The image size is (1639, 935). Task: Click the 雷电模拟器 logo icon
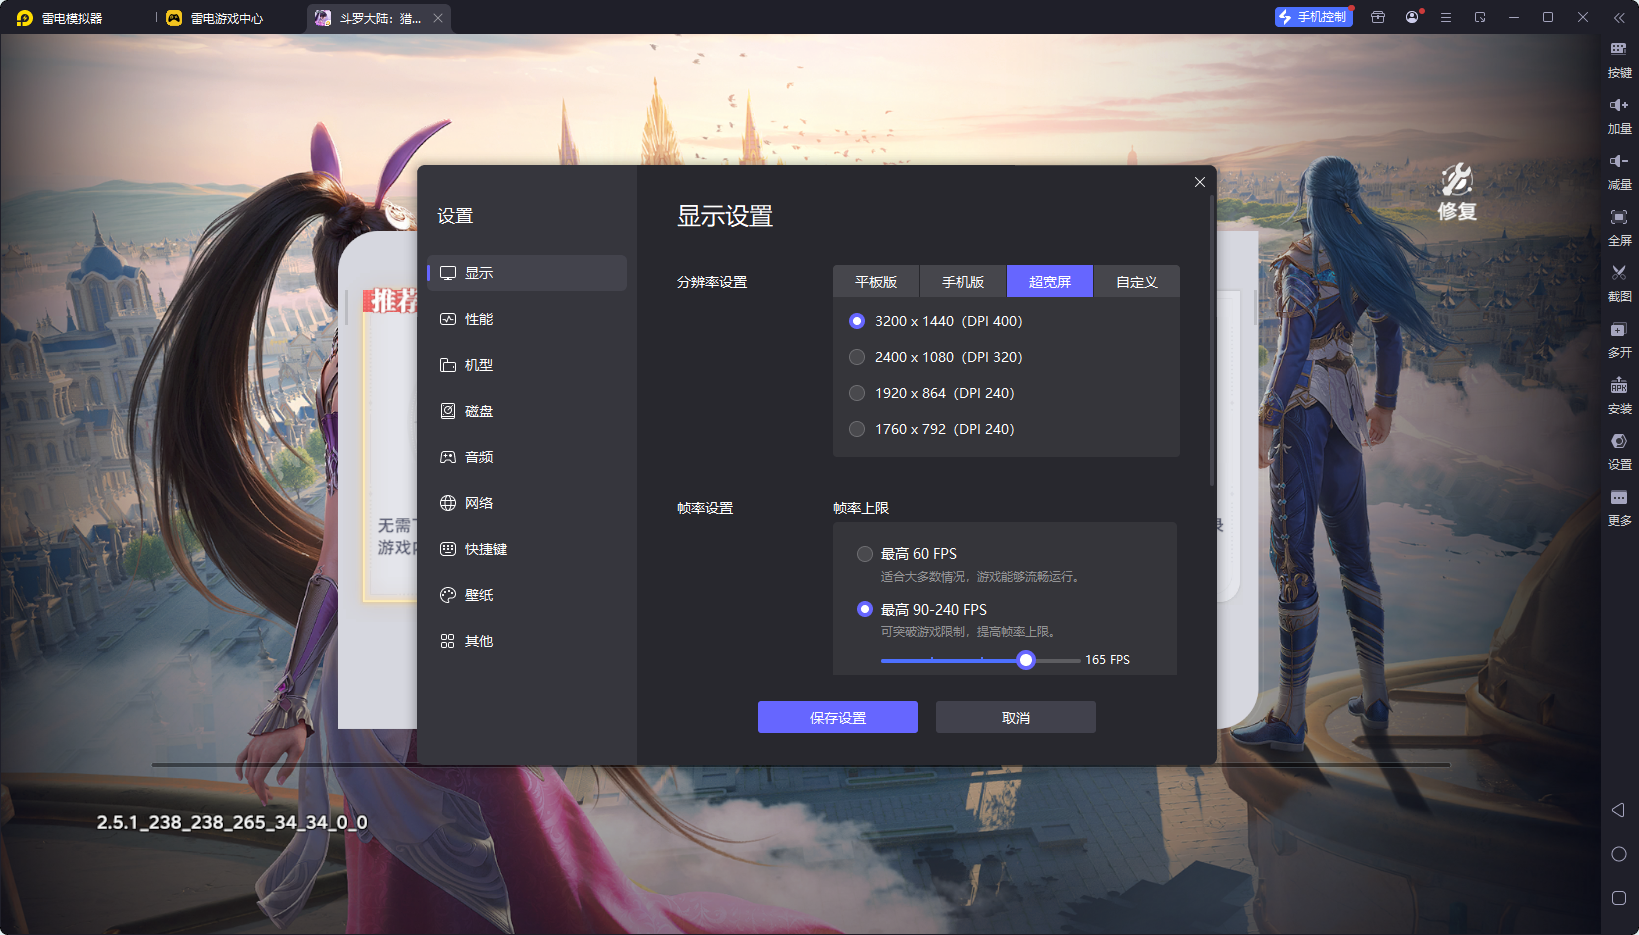(x=25, y=18)
